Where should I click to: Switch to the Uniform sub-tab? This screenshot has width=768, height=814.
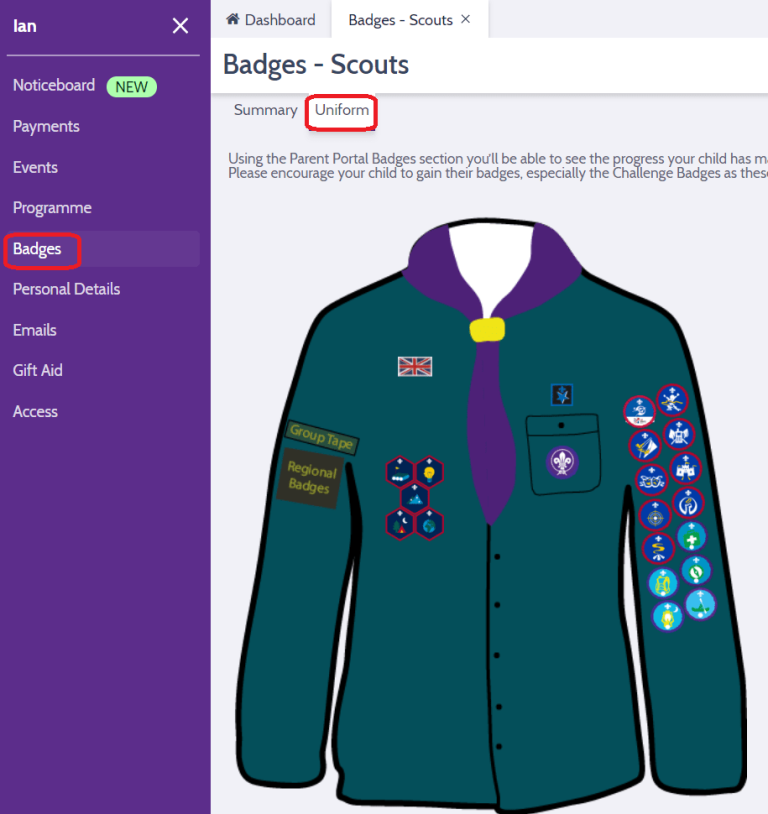[342, 110]
